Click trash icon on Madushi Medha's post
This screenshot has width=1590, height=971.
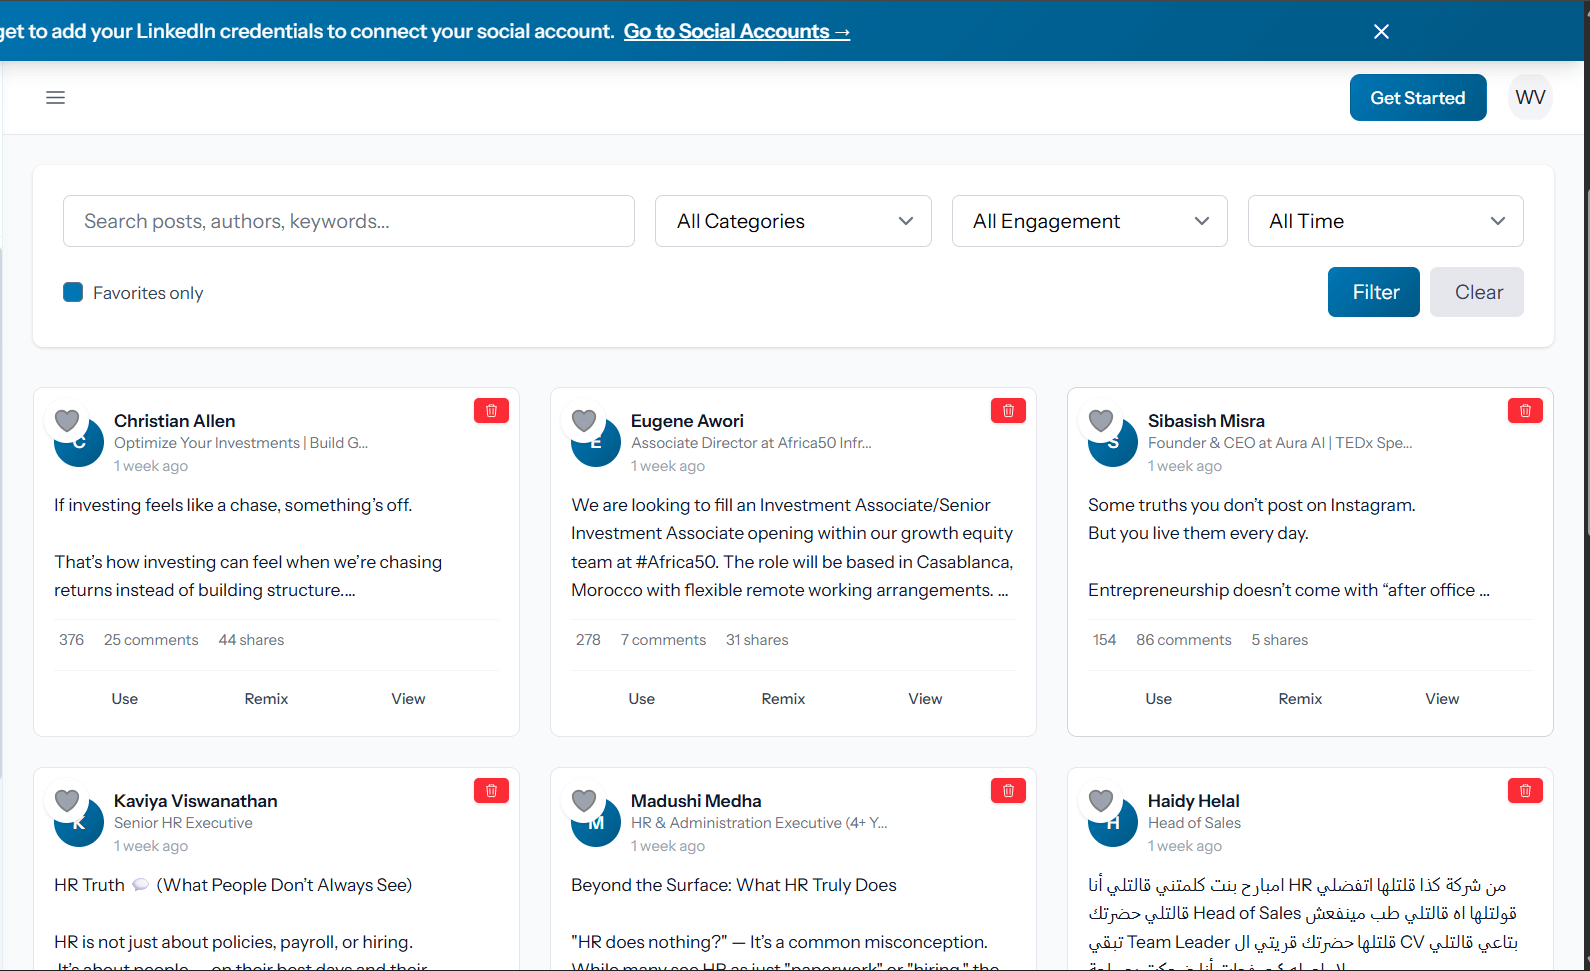1008,791
